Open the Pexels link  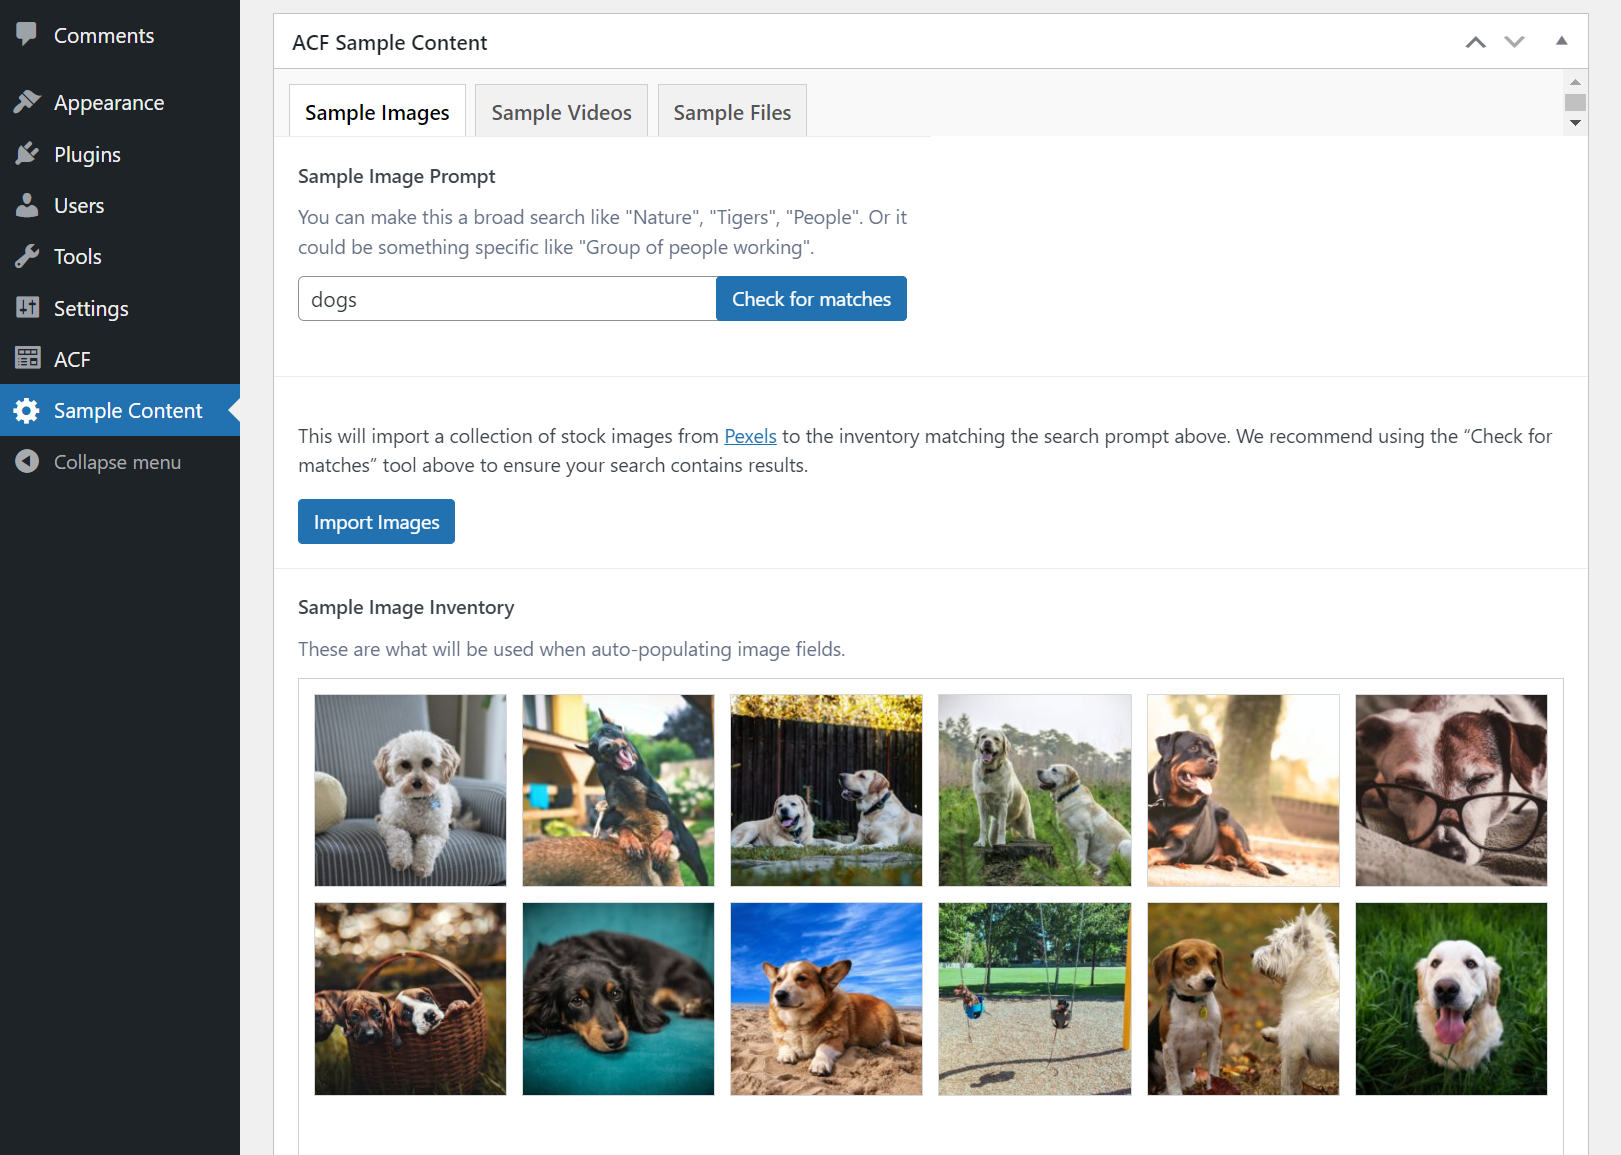750,436
